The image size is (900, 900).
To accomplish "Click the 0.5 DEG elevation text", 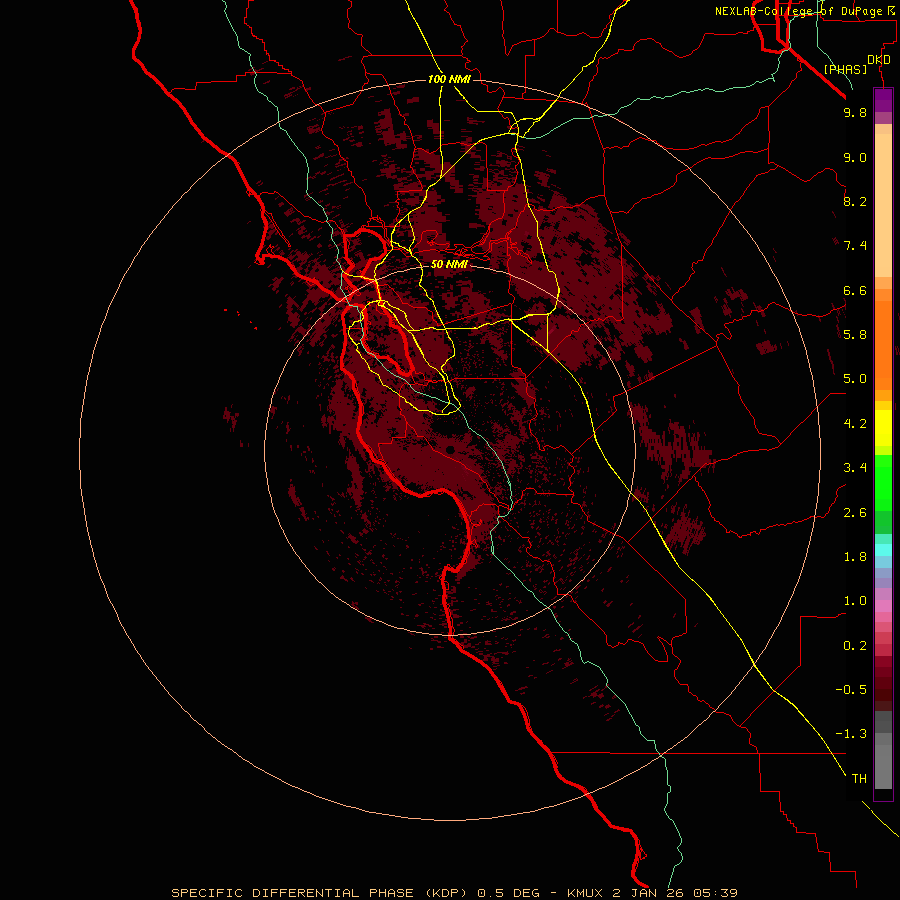I will [x=509, y=893].
